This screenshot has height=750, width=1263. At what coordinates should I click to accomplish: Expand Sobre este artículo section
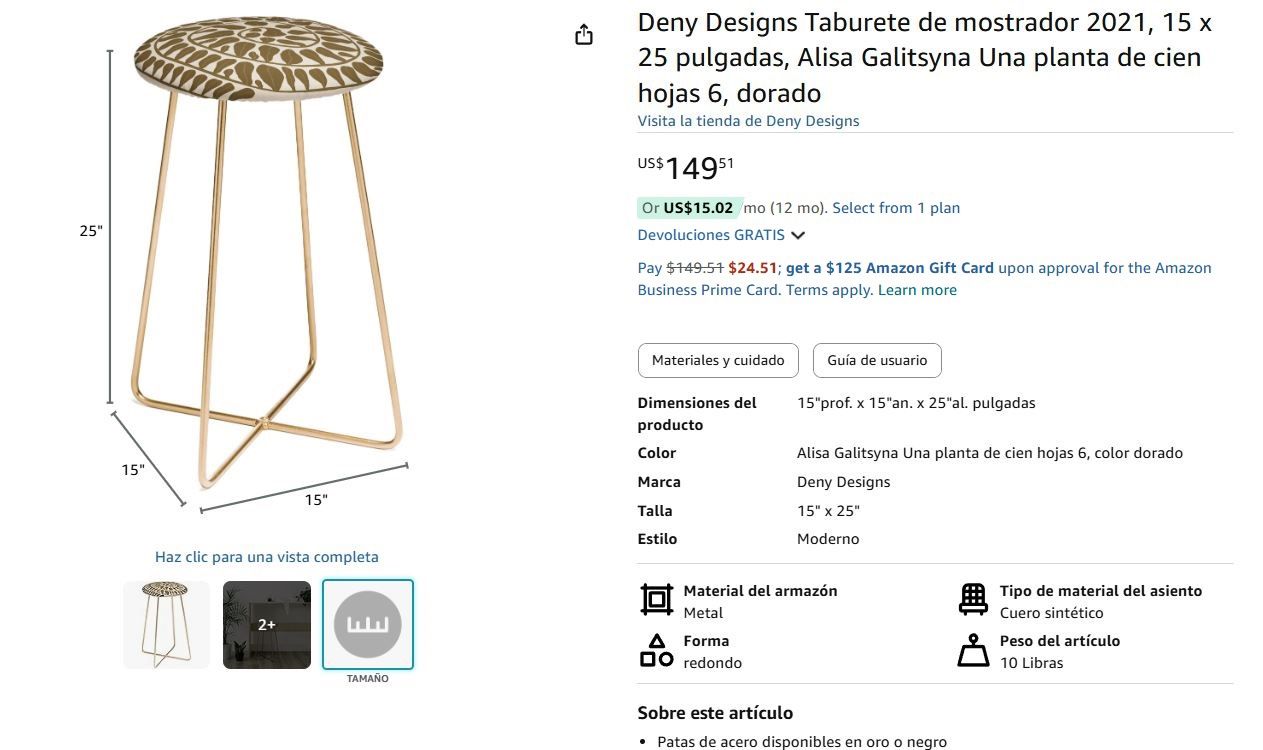click(x=714, y=713)
